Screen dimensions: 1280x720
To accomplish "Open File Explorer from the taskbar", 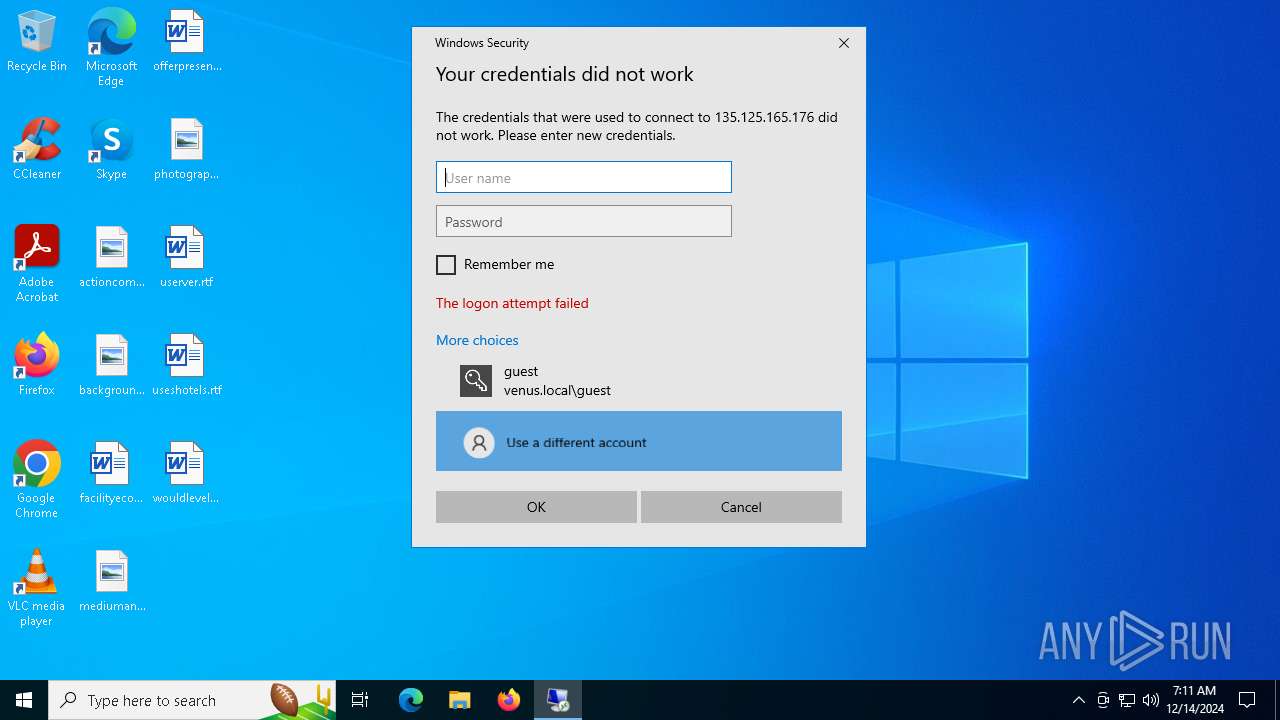I will click(460, 700).
